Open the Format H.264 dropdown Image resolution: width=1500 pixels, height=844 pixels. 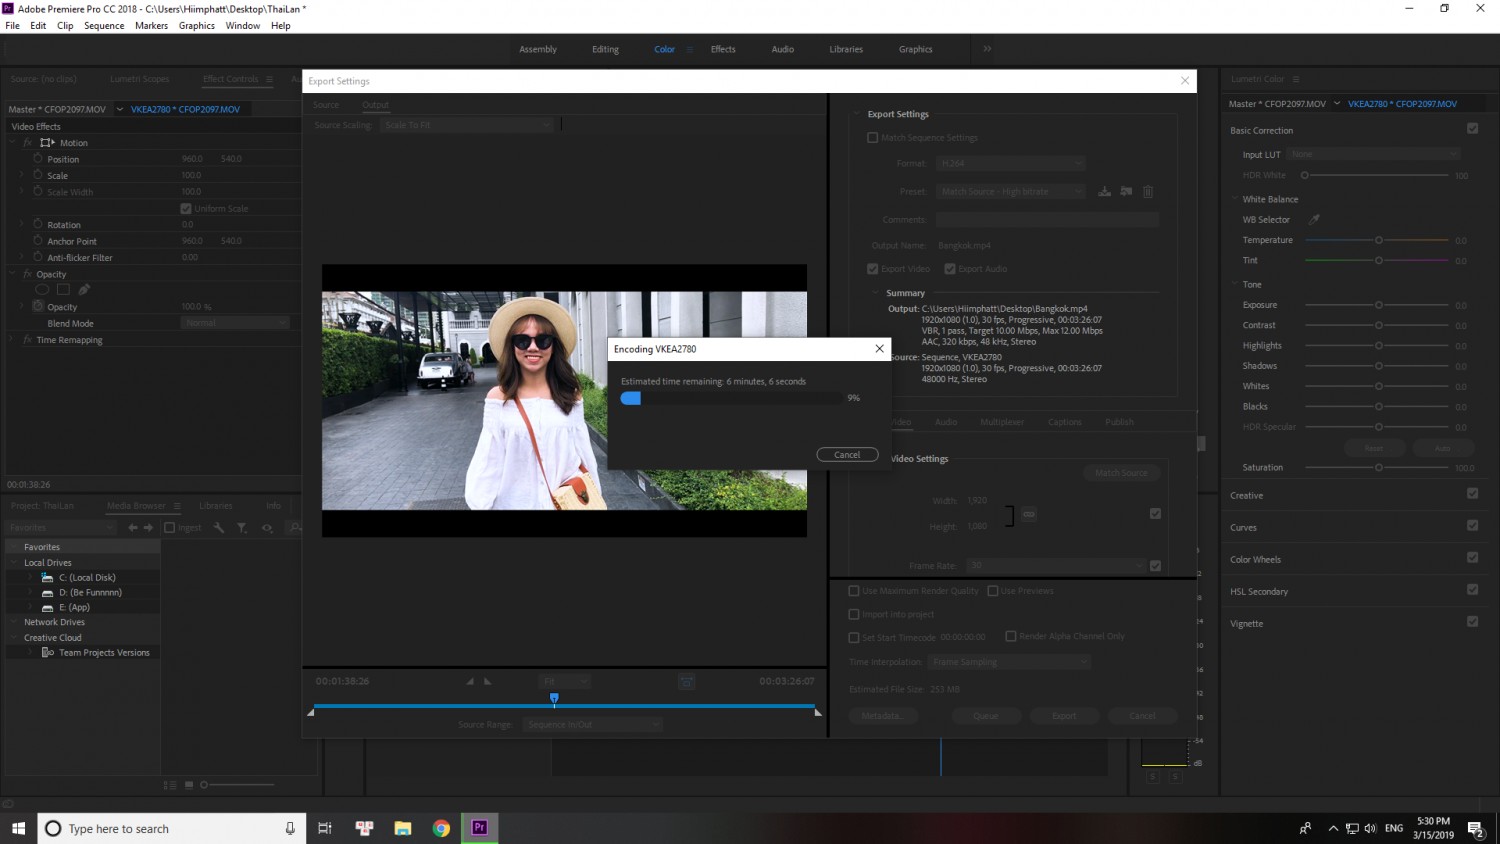tap(1011, 163)
